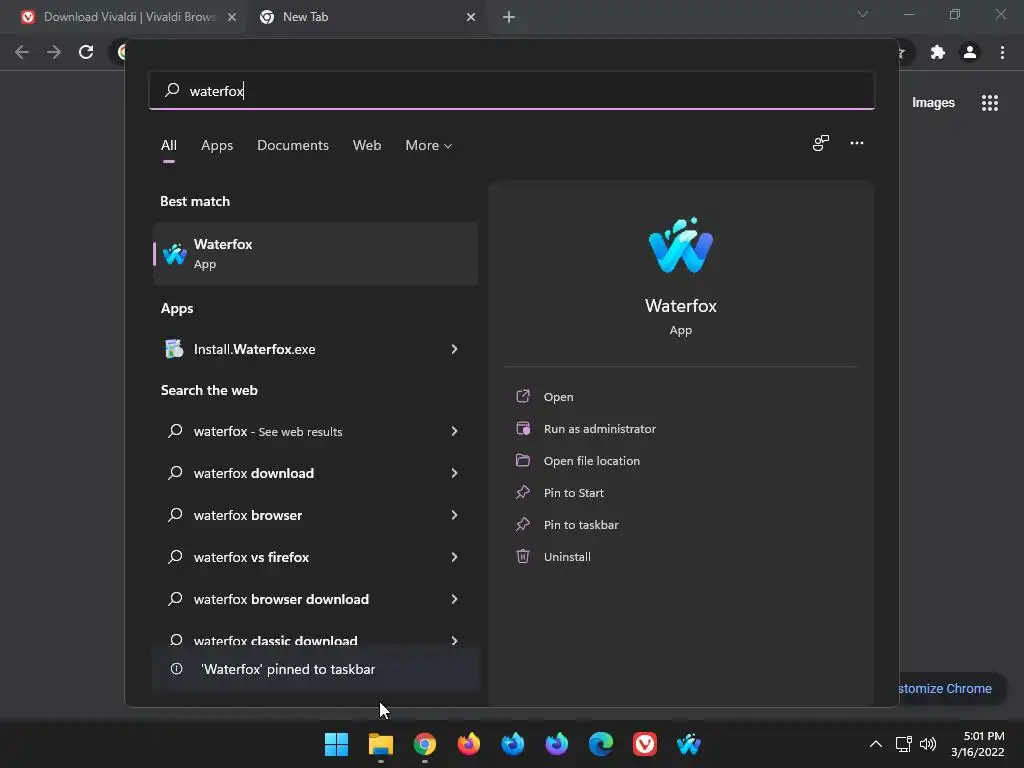Click the shield icon beside Run as administrator
This screenshot has width=1024, height=768.
[x=523, y=428]
